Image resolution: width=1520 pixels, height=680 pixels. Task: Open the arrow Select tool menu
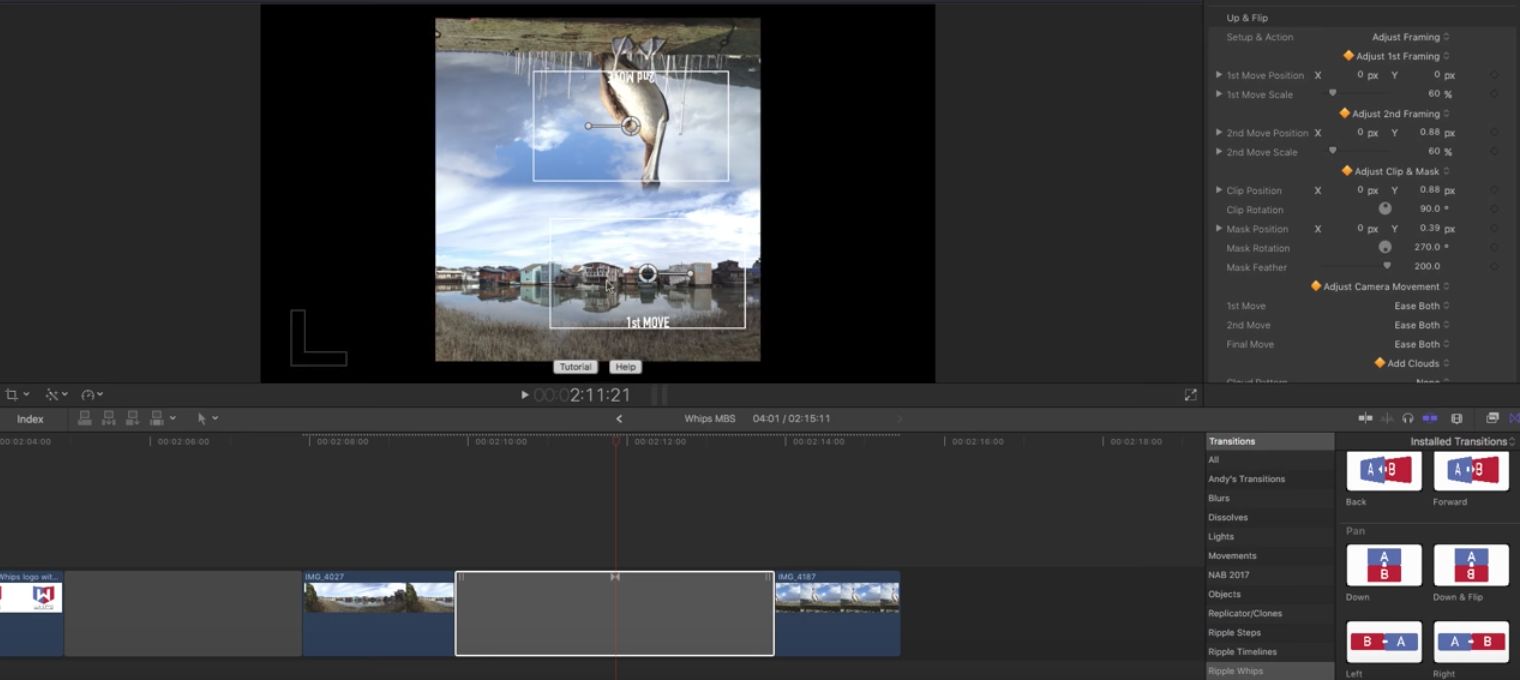207,418
